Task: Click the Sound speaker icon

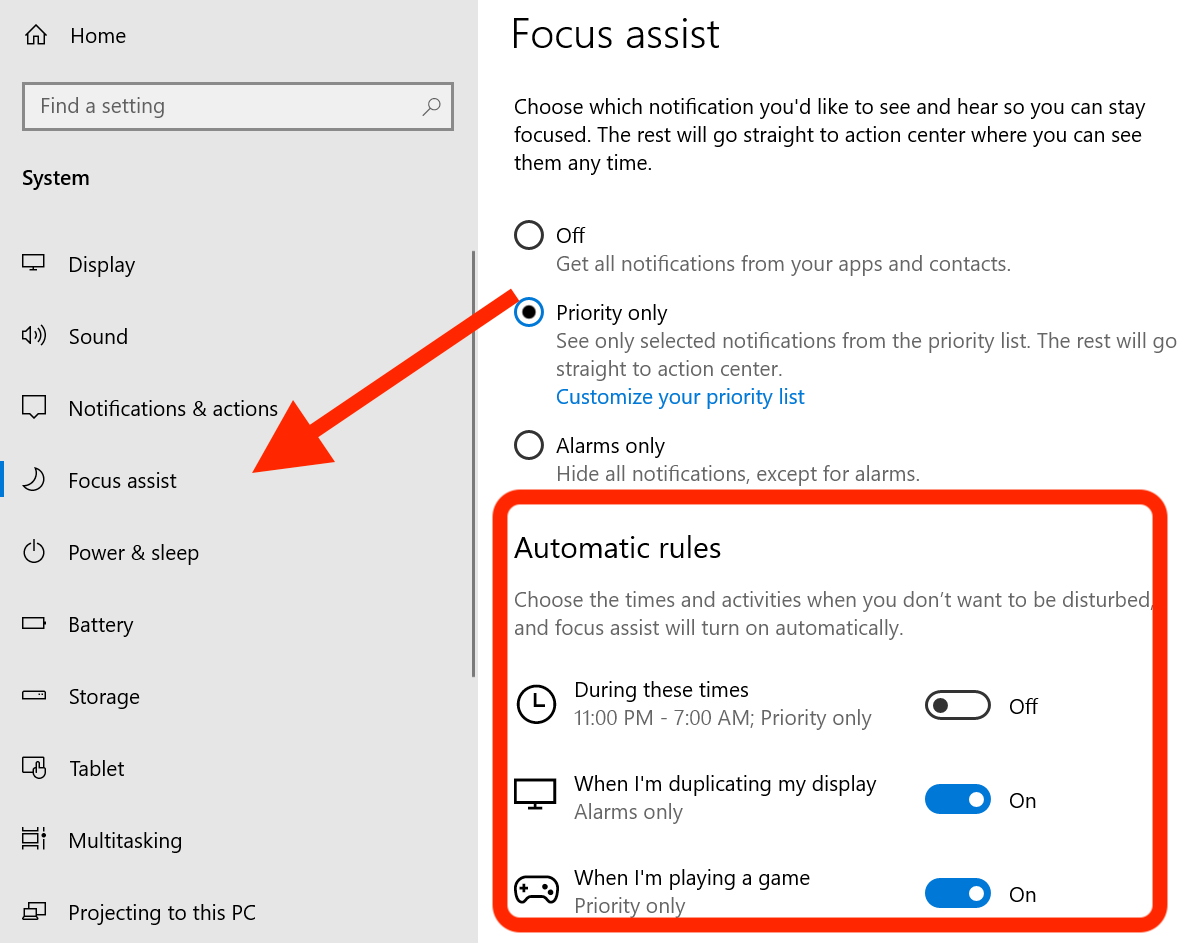Action: 34,335
